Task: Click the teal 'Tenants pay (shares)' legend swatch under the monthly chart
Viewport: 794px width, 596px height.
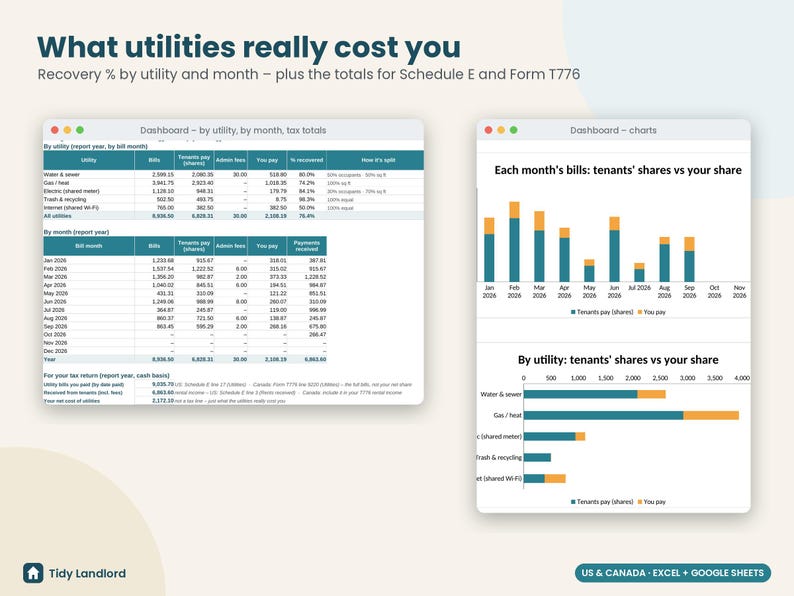Action: 573,312
